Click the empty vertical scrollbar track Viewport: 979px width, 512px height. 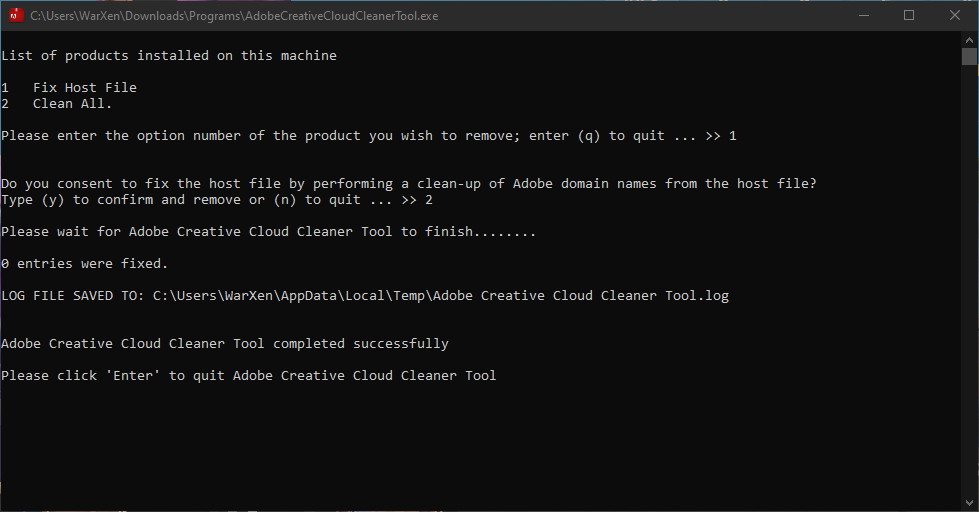click(x=969, y=280)
